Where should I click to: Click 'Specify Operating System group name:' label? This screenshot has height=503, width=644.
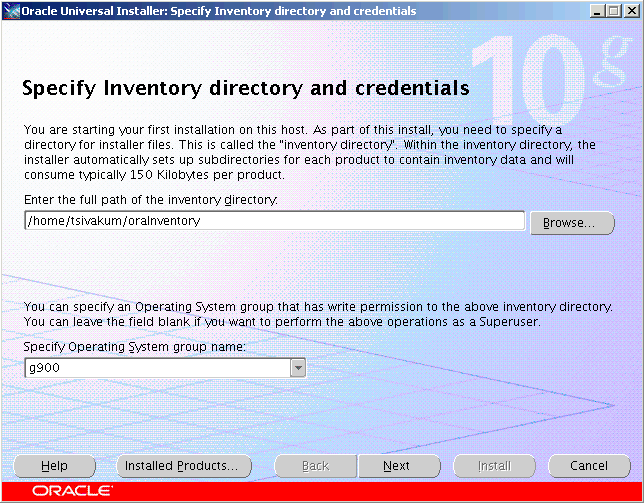click(x=134, y=347)
